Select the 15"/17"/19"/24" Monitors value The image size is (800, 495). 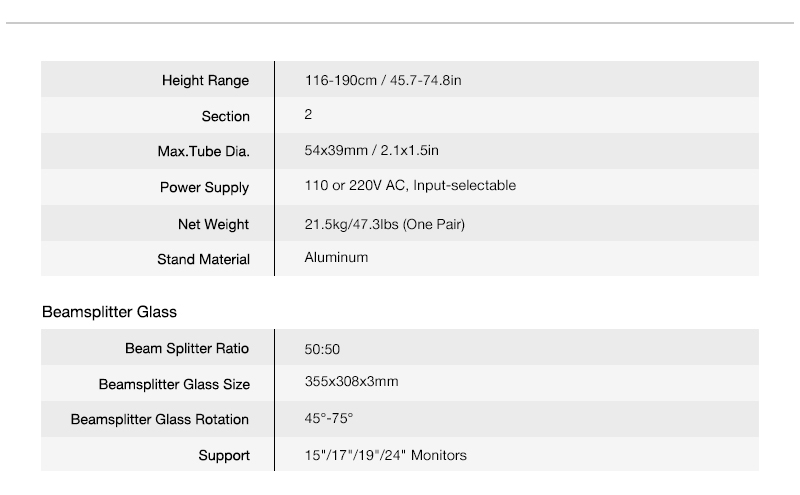[385, 455]
